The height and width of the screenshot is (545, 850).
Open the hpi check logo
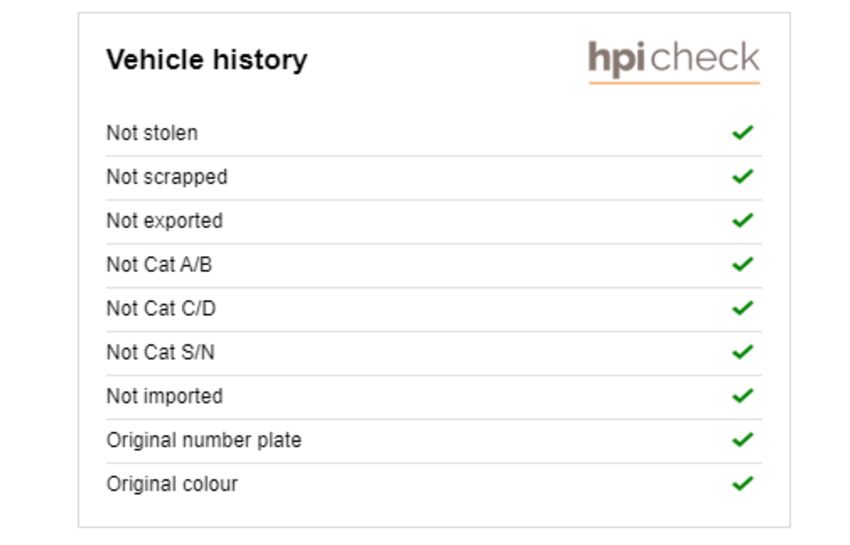[x=674, y=61]
